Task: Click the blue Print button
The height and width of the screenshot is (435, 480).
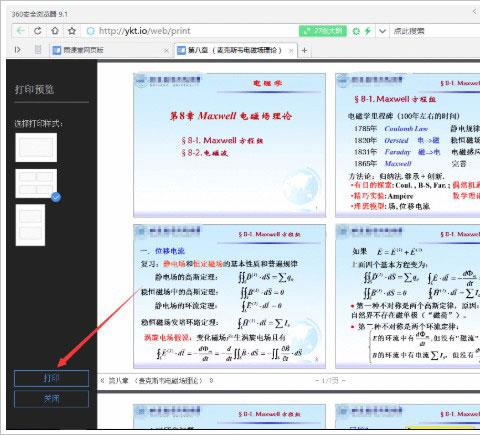Action: 51,378
